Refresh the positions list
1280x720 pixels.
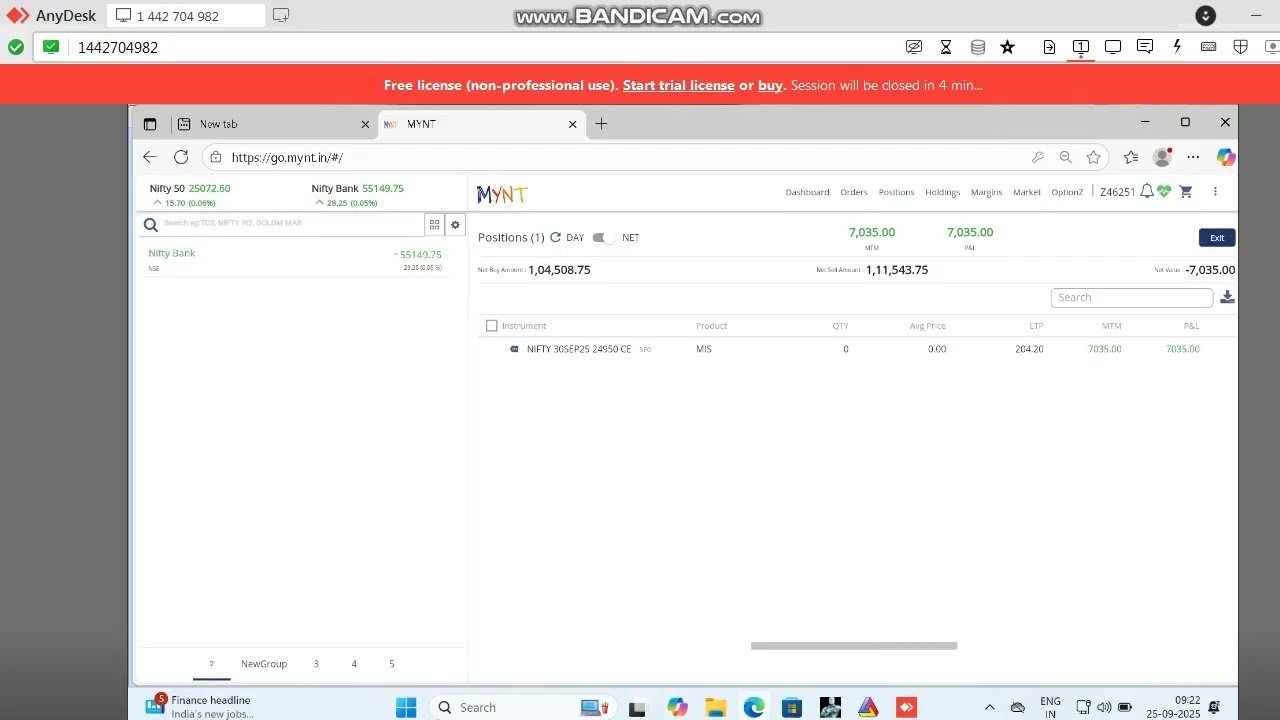[x=556, y=238]
